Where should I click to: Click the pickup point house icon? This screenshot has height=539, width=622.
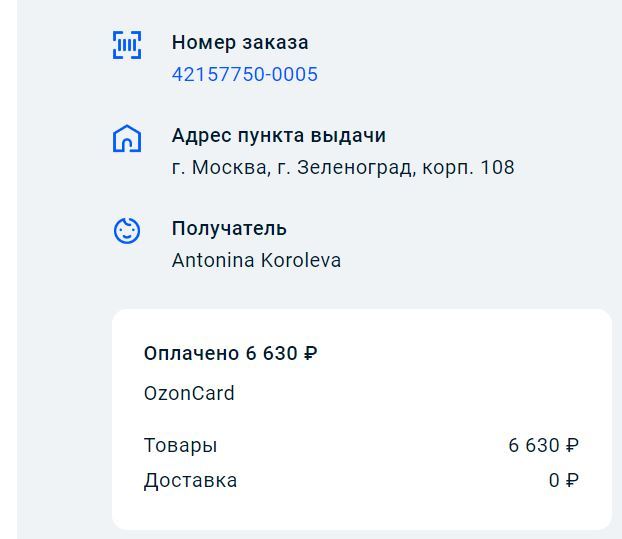(126, 138)
